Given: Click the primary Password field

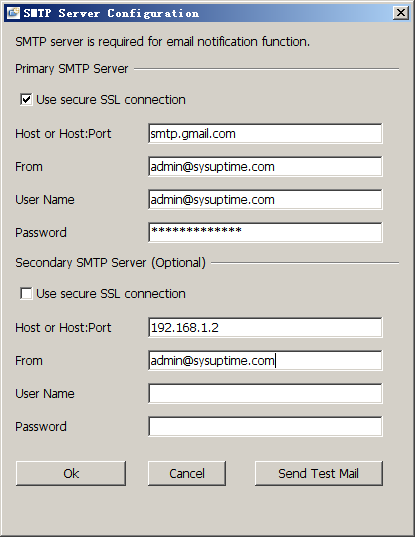Looking at the screenshot, I should tap(265, 232).
